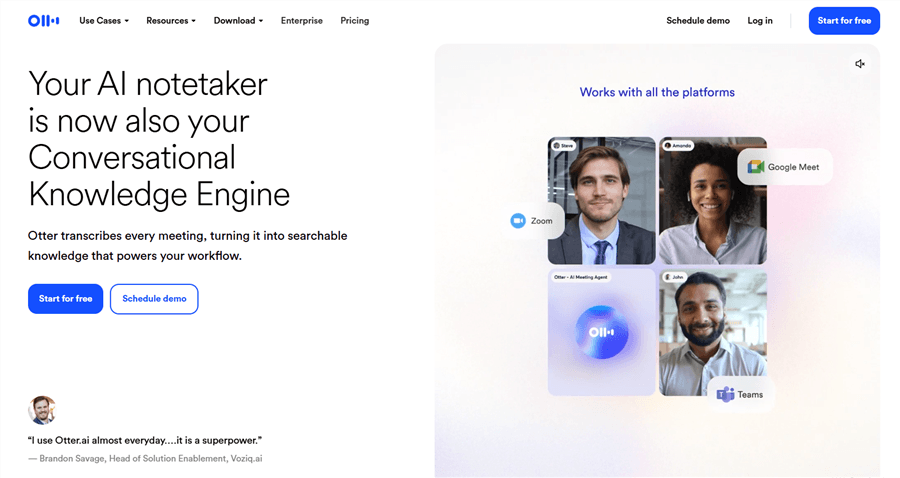Click the Brandon Savage attribution line

[x=145, y=458]
